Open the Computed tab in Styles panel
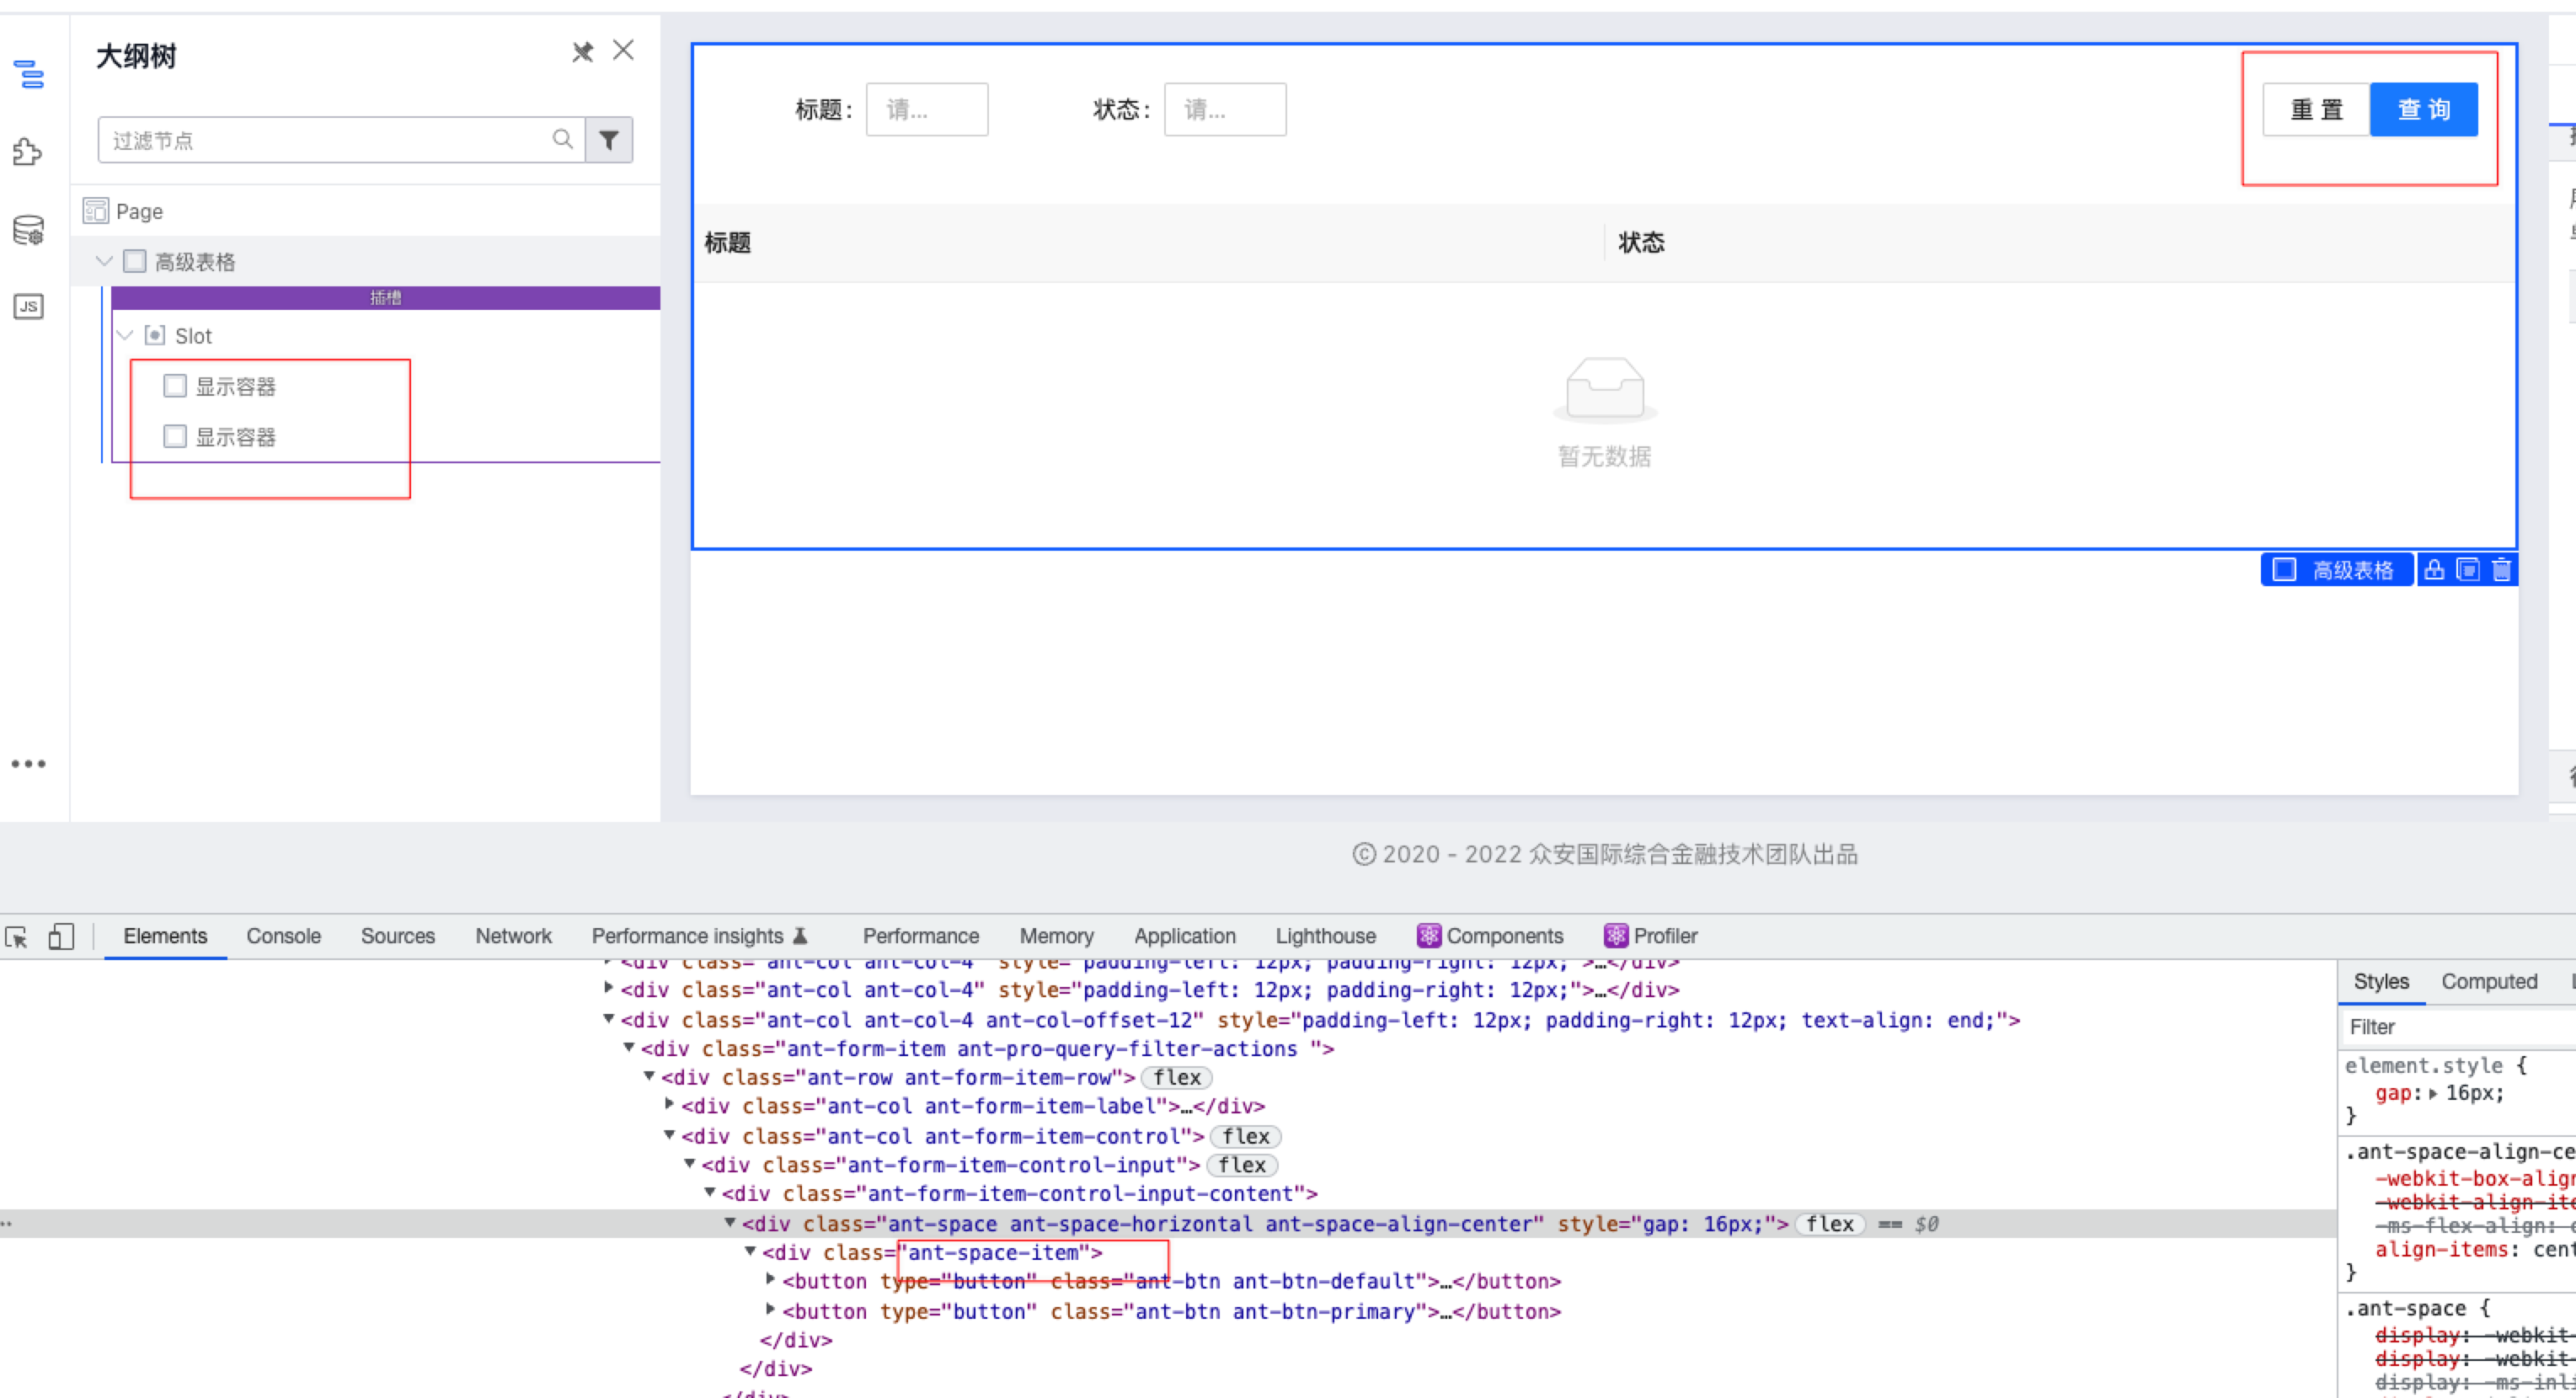The width and height of the screenshot is (2576, 1398). pyautogui.click(x=2489, y=981)
